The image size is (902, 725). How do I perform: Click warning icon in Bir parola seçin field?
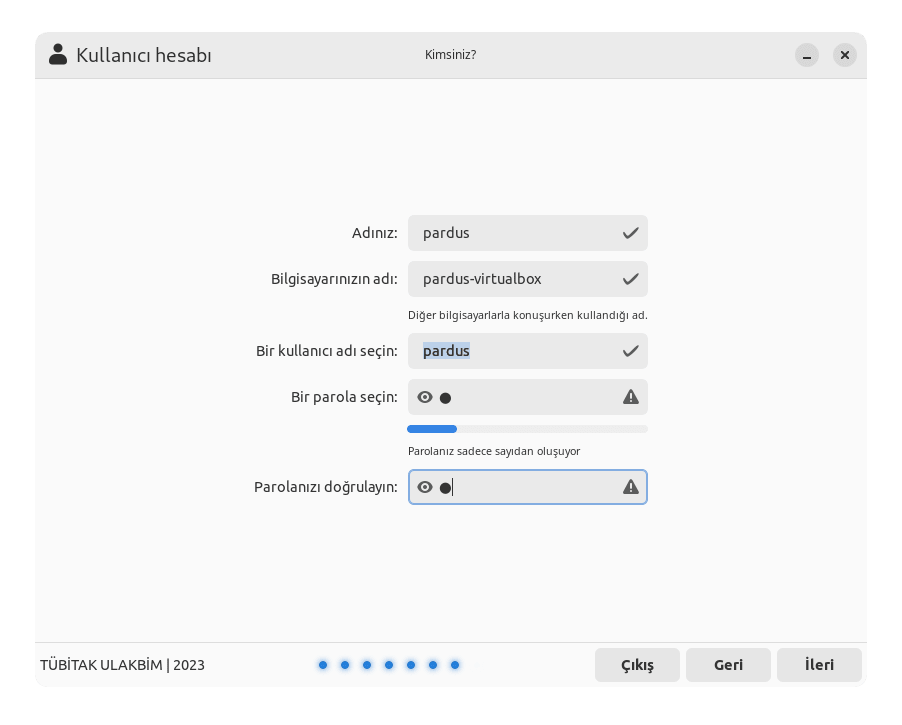coord(630,397)
